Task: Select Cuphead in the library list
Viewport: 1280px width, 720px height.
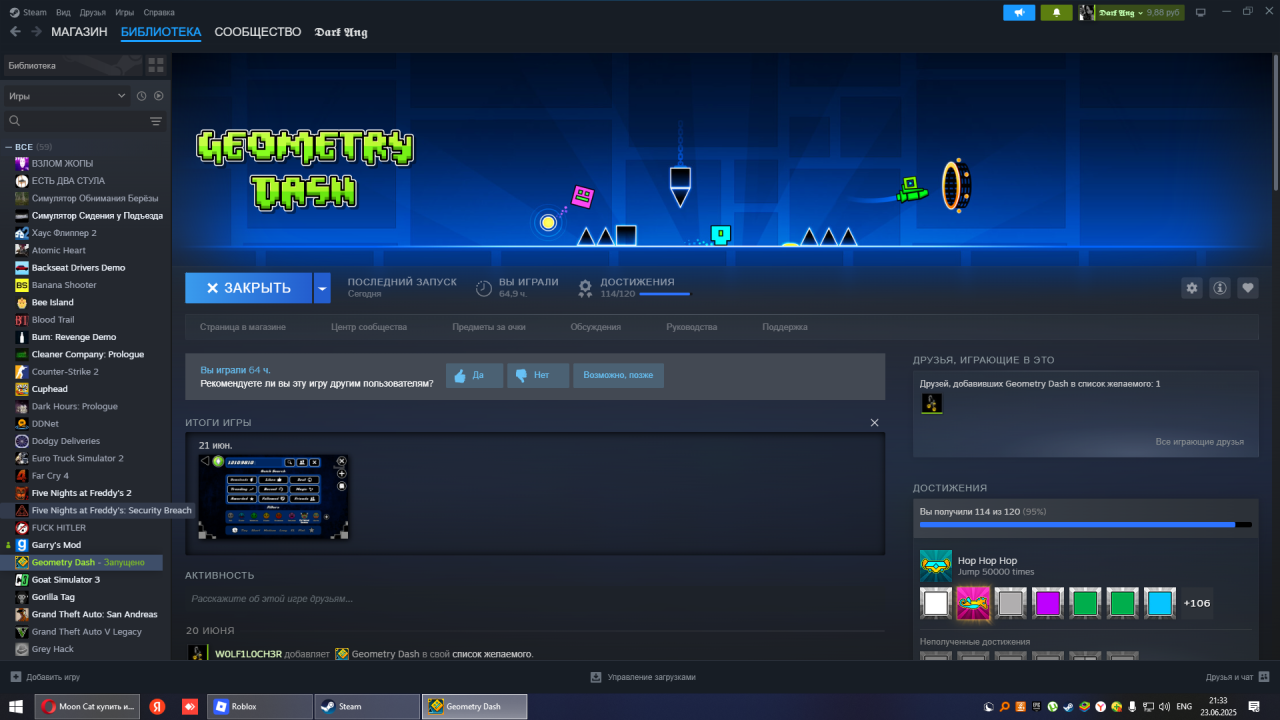Action: click(x=50, y=389)
